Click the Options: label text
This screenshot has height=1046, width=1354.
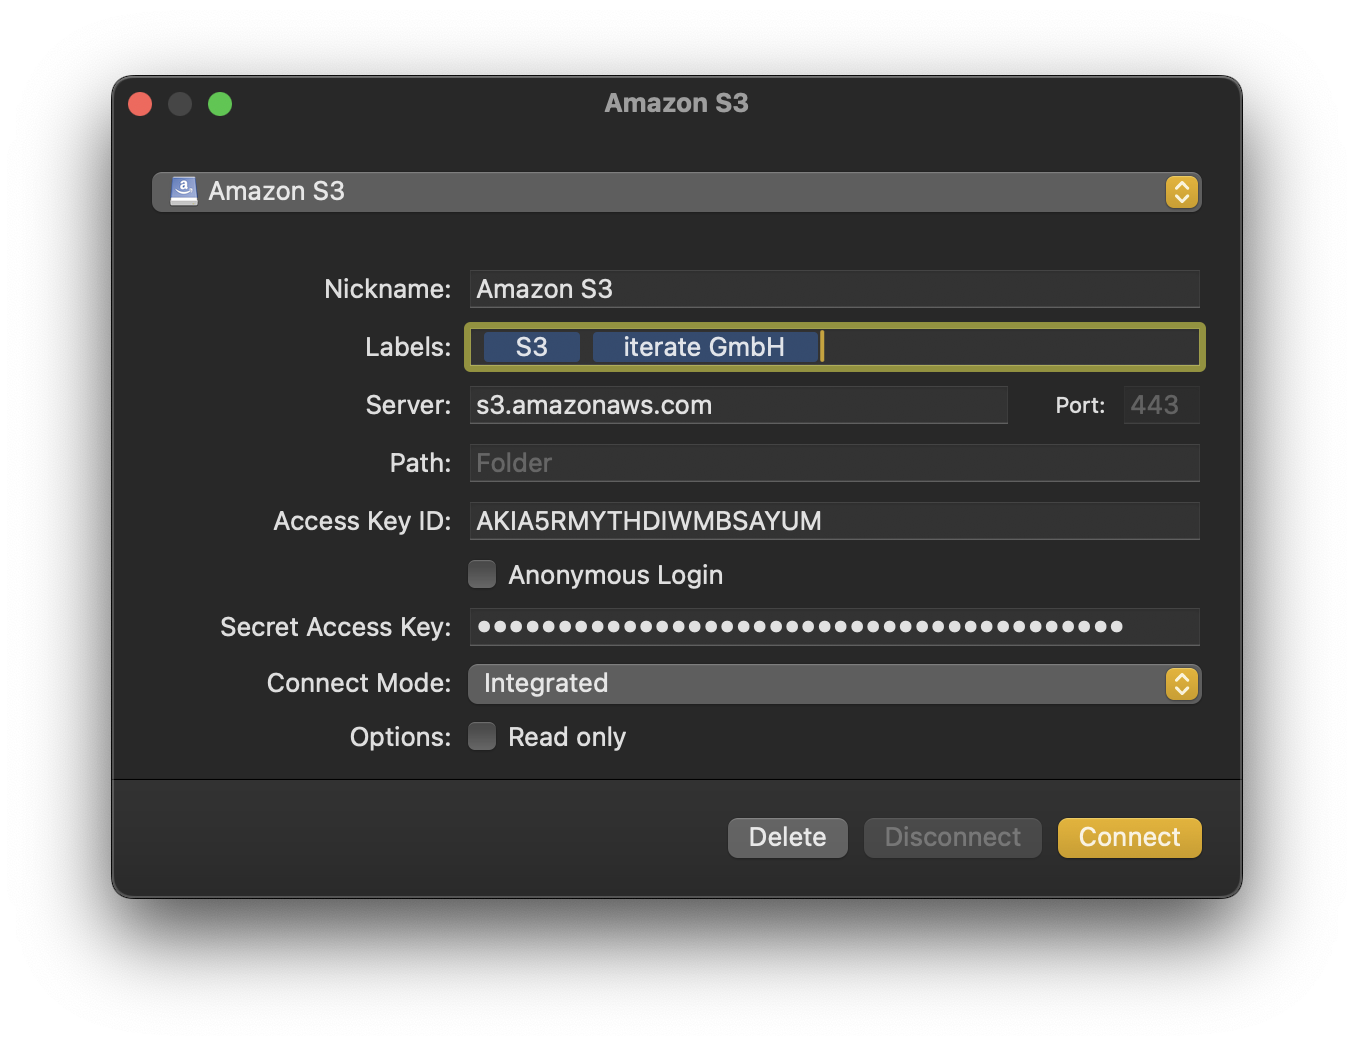[x=400, y=737]
